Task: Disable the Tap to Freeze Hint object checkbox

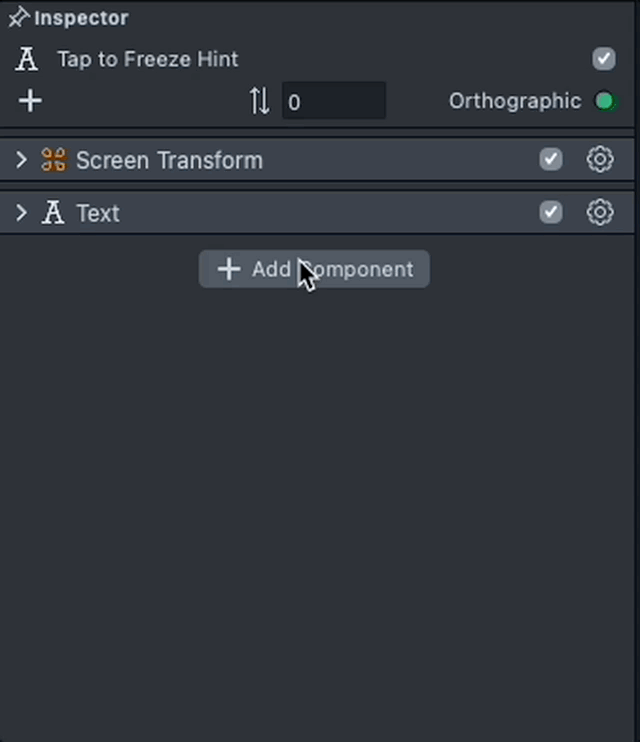Action: click(x=603, y=58)
